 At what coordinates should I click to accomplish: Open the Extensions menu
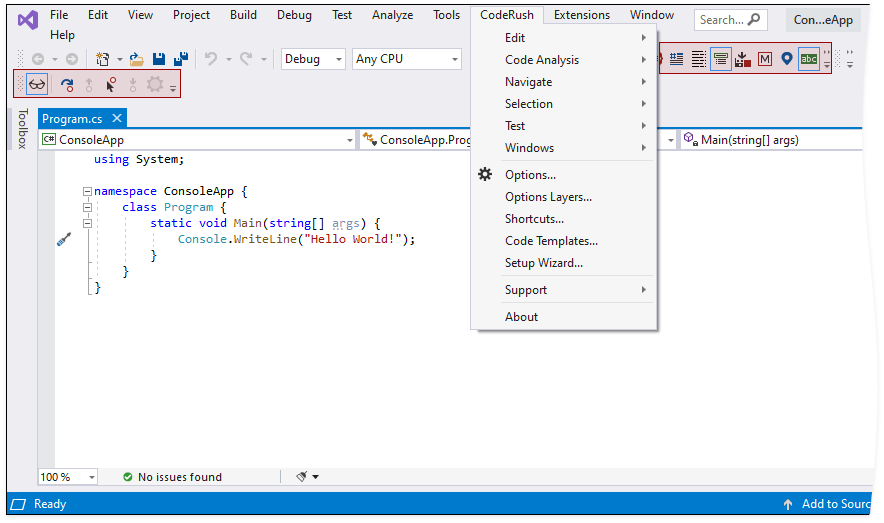(x=582, y=15)
